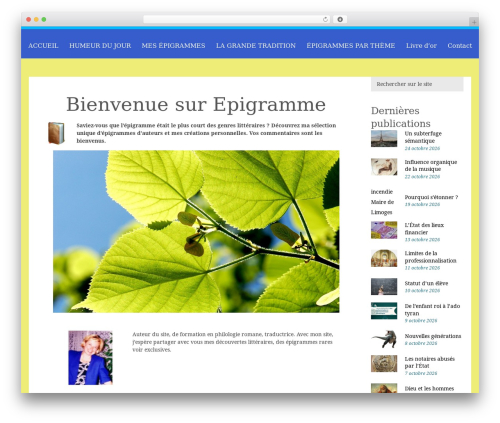Click the green maximize window button
The width and height of the screenshot is (500, 423).
[x=44, y=20]
